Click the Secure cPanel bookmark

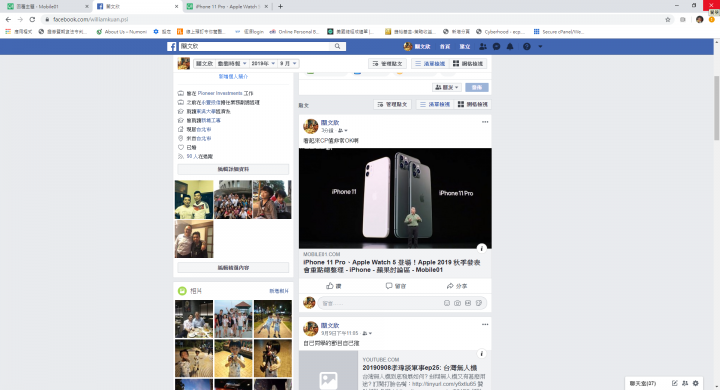[x=559, y=32]
